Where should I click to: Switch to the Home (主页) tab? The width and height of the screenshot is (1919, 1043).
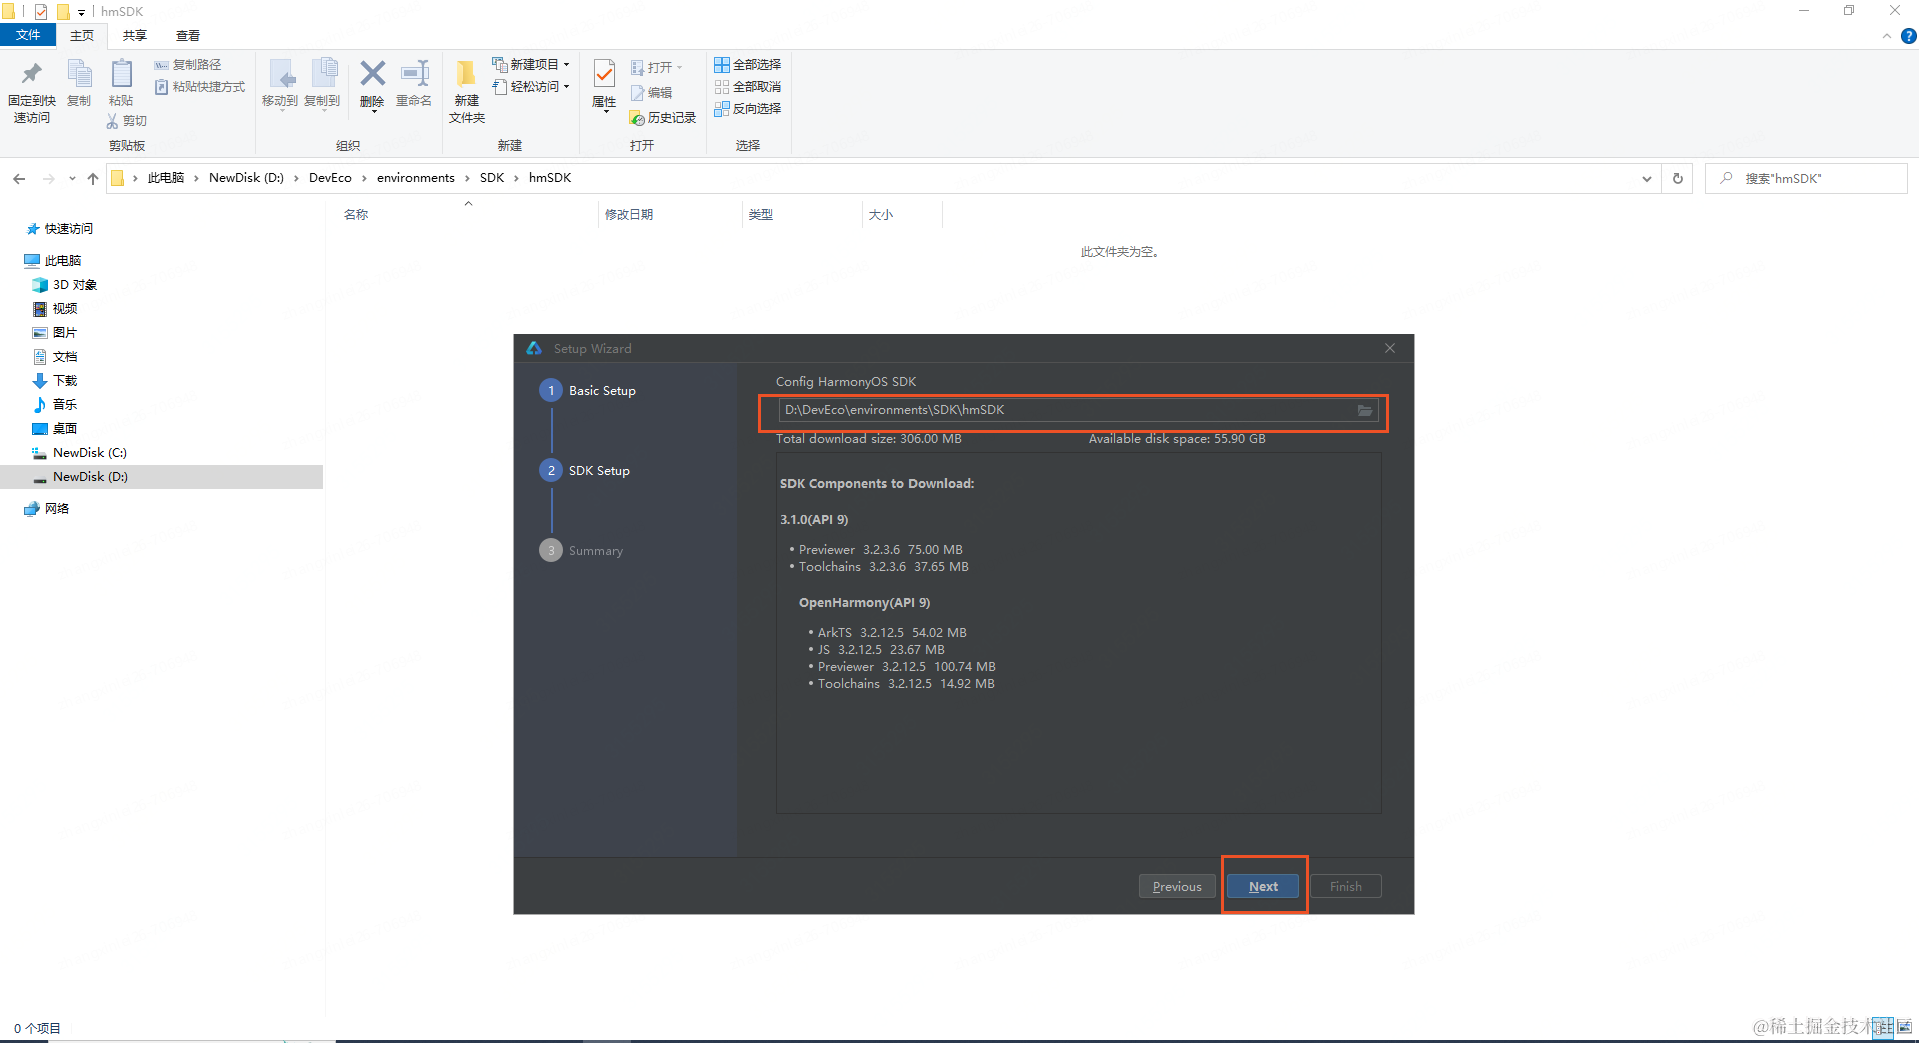(82, 35)
